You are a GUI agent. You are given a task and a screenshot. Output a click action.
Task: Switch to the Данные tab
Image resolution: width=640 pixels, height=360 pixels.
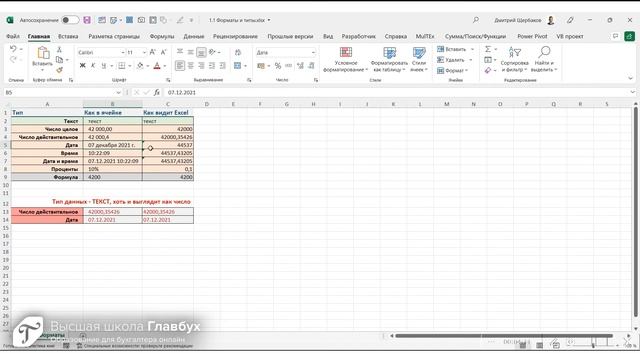pyautogui.click(x=193, y=36)
